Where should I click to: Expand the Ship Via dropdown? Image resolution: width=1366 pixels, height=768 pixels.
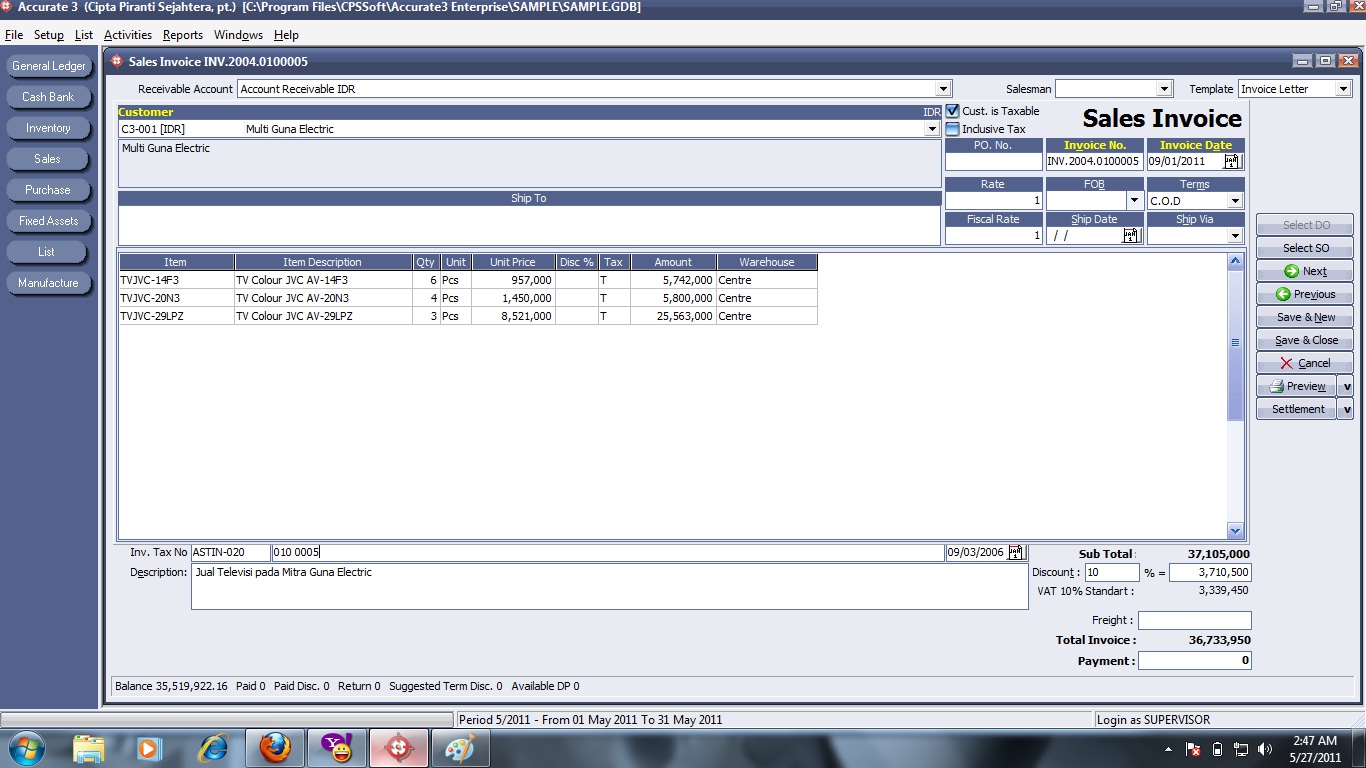(1235, 236)
